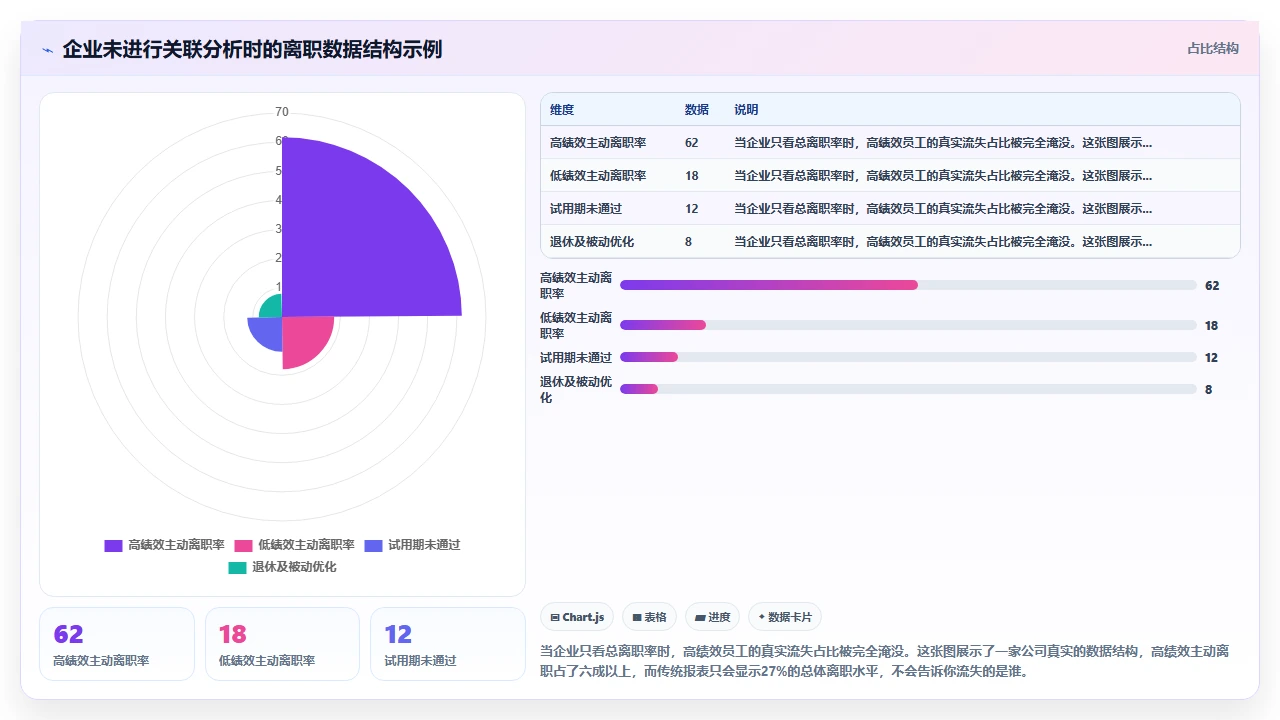1280x720 pixels.
Task: Click value 12 in the table
Action: click(692, 209)
